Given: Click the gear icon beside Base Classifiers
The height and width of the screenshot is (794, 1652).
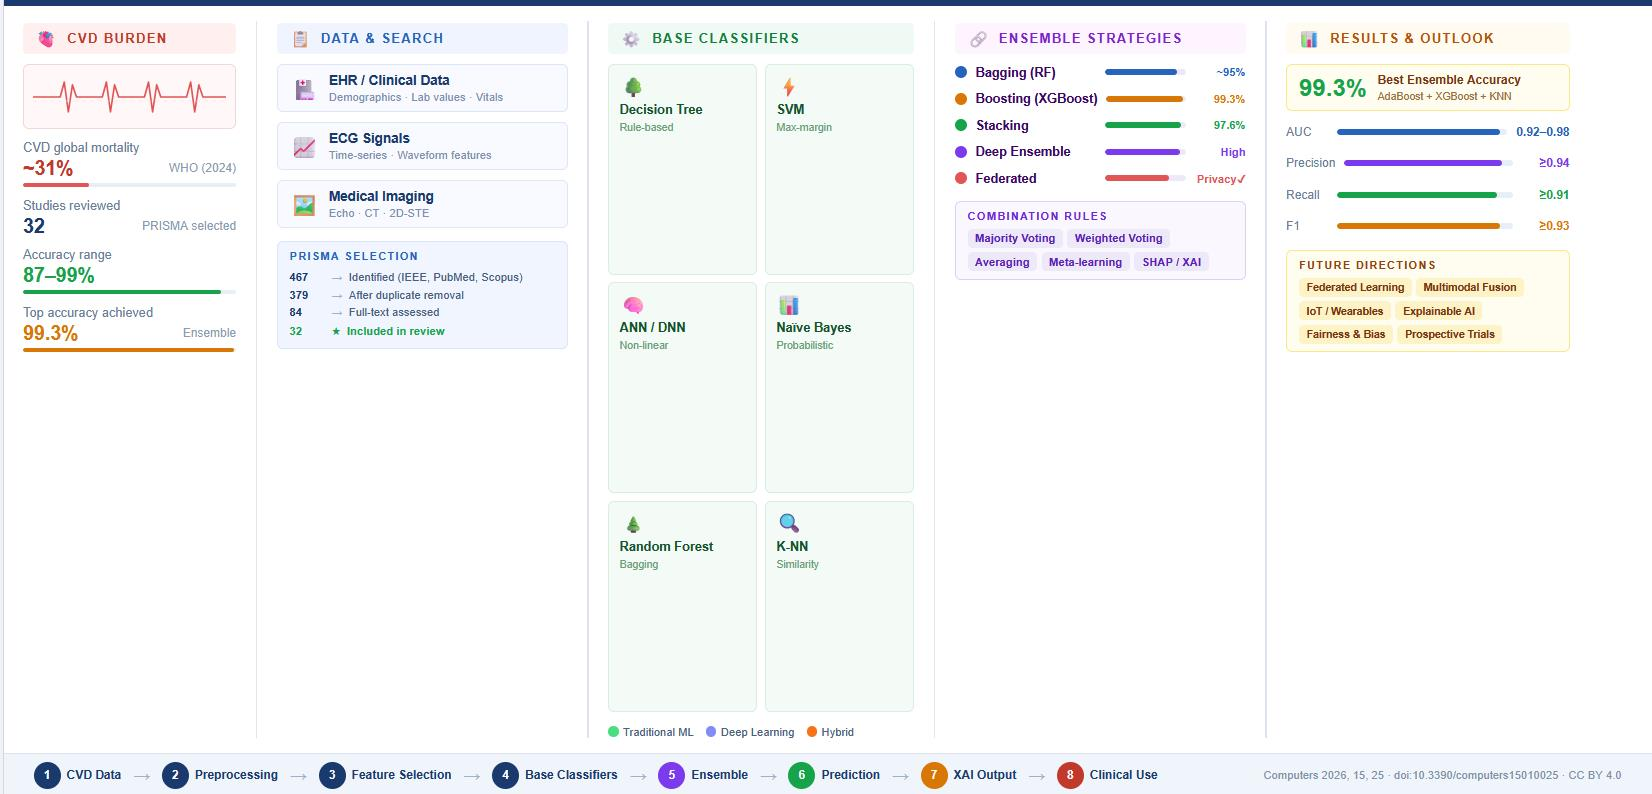Looking at the screenshot, I should [x=631, y=39].
